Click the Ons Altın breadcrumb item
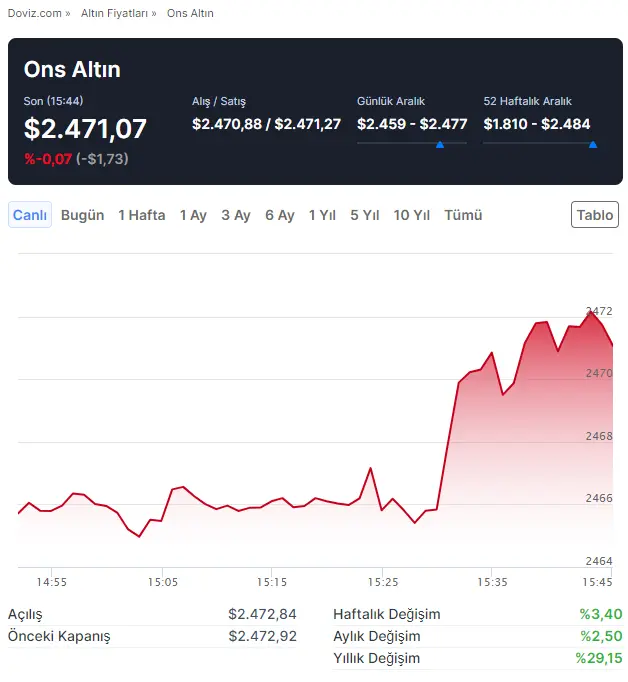 (x=190, y=13)
